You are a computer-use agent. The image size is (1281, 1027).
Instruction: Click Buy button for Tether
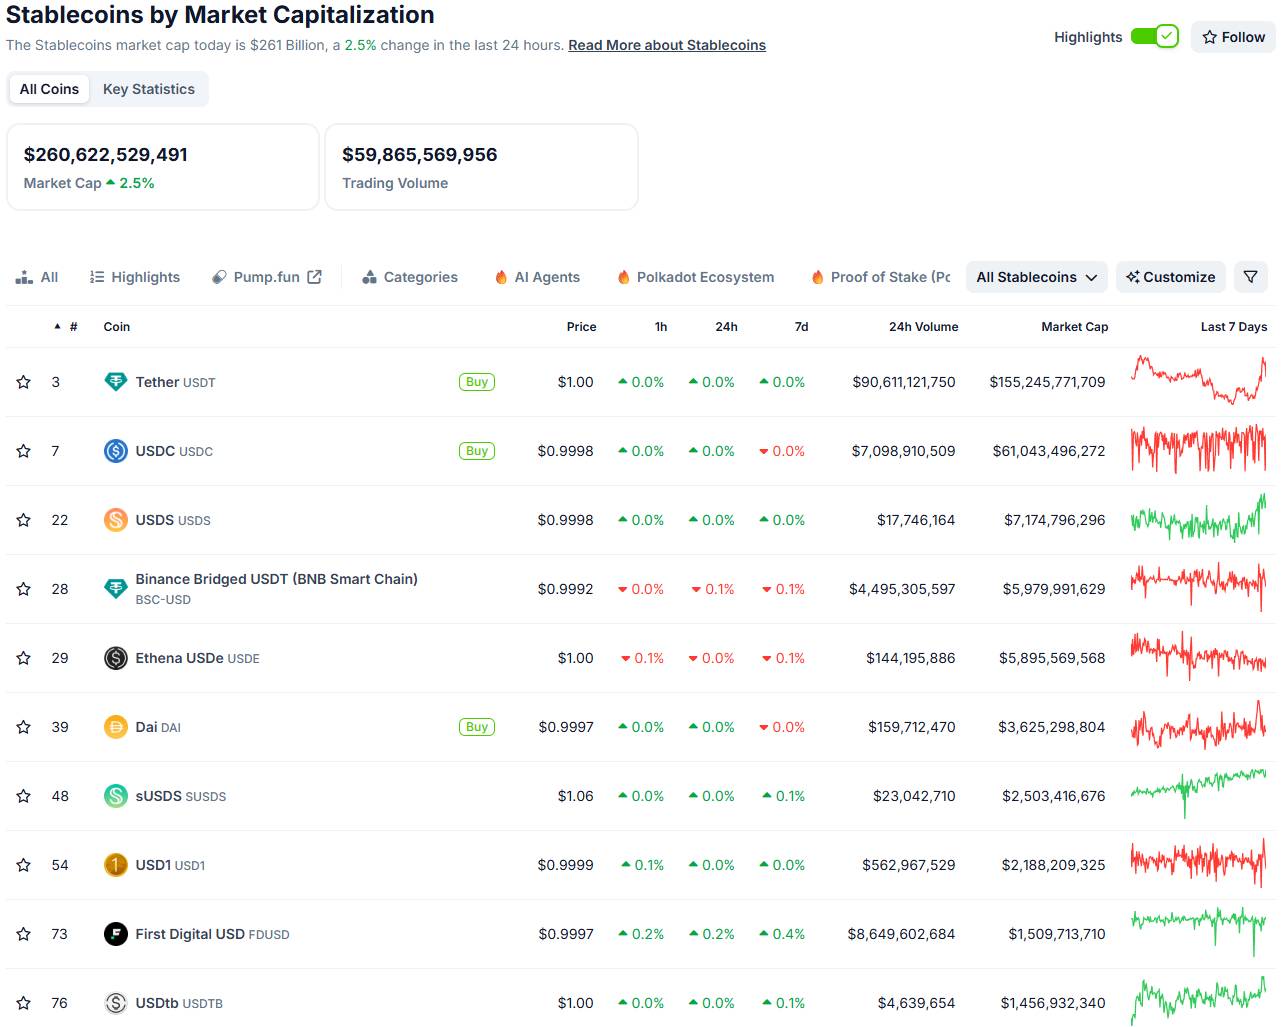477,382
